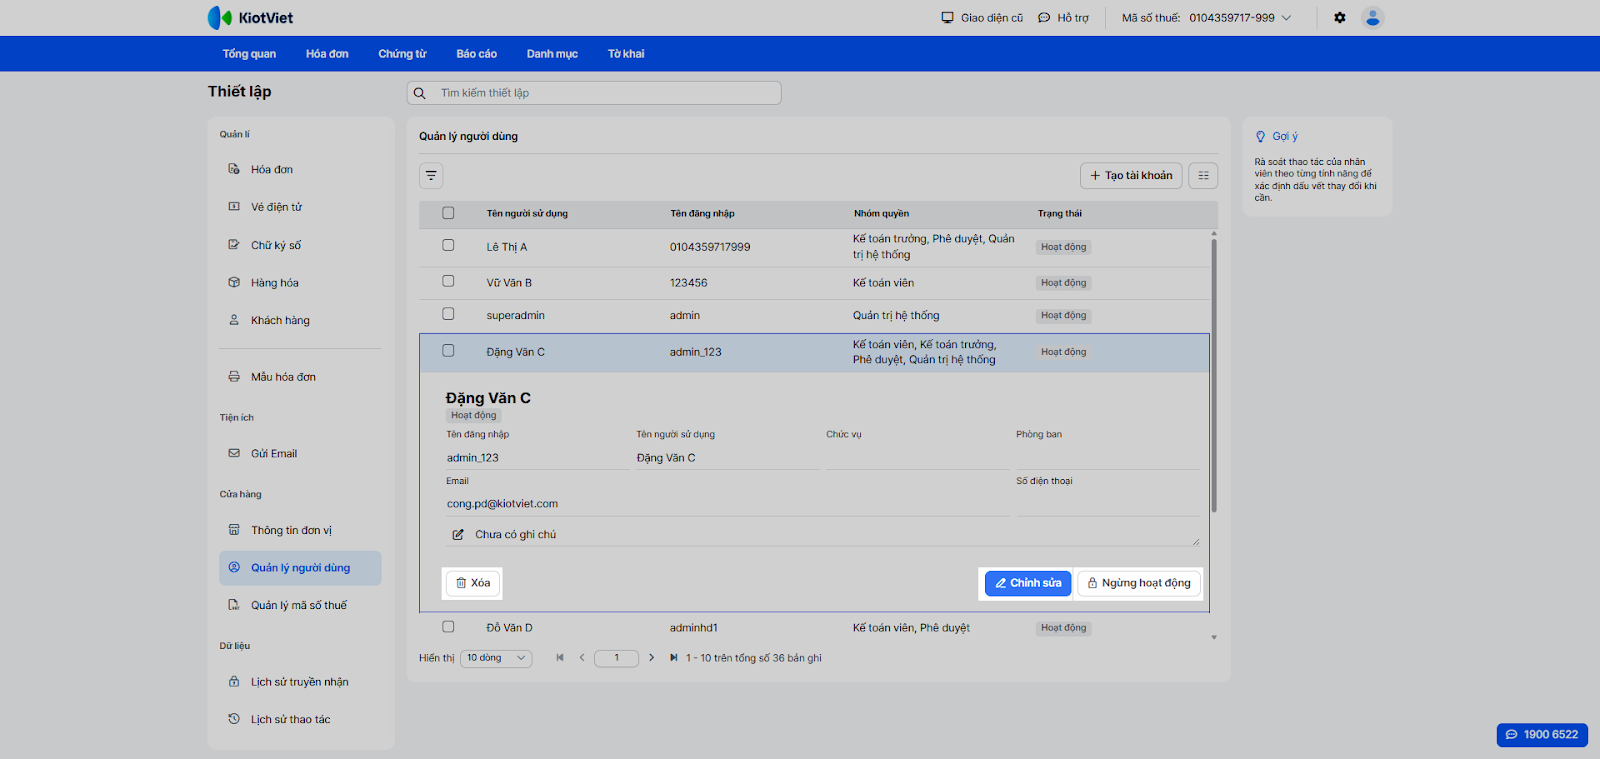Image resolution: width=1600 pixels, height=759 pixels.
Task: Expand the rows-per-page '10 dòng' dropdown
Action: point(496,658)
